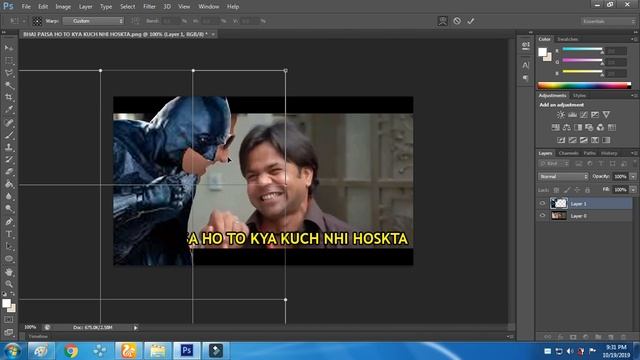Hide Layer 0 using eye icon
Viewport: 640px width, 360px height.
point(542,216)
